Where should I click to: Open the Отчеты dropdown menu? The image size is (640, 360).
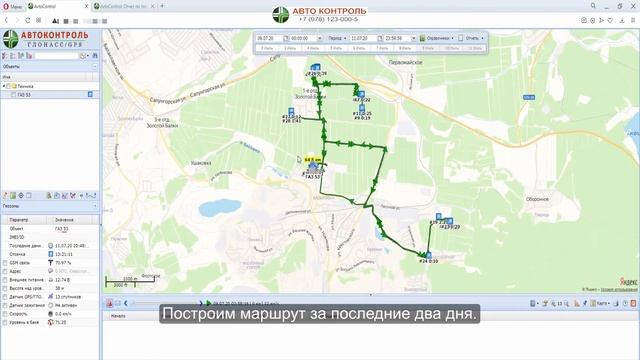point(471,38)
